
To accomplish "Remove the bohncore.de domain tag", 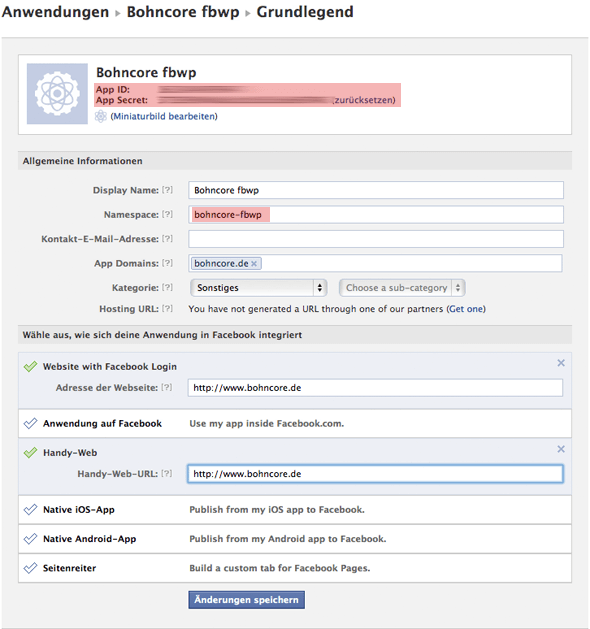I will click(254, 264).
